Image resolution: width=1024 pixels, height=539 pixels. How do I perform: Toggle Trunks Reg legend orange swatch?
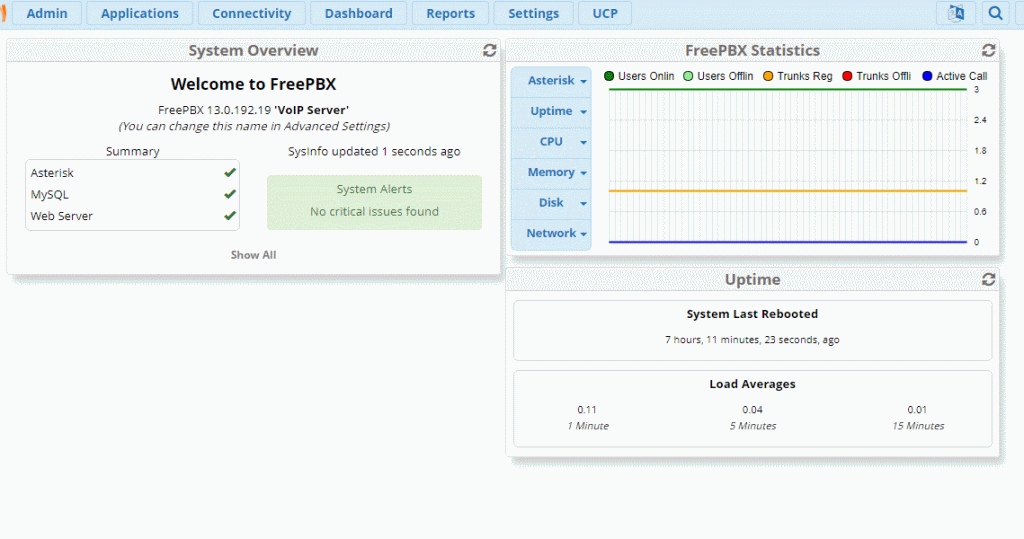click(x=768, y=76)
